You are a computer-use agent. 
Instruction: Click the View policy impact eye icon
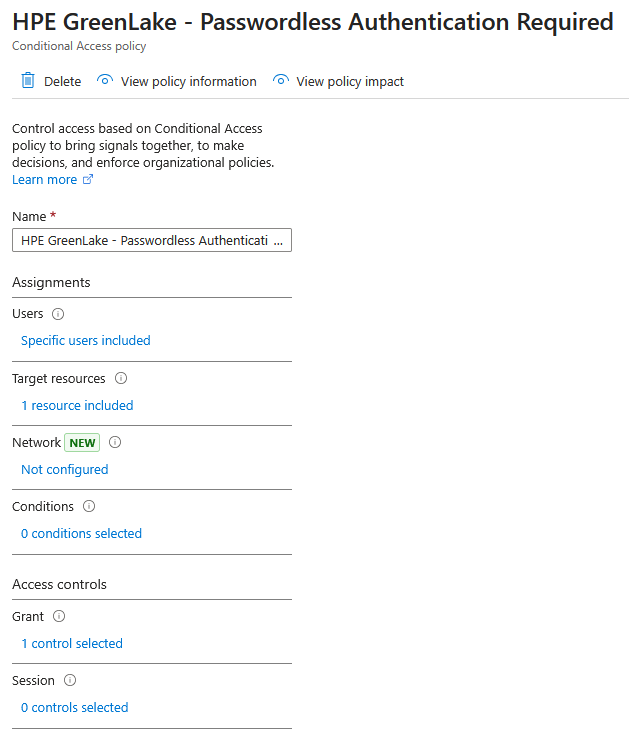click(281, 81)
